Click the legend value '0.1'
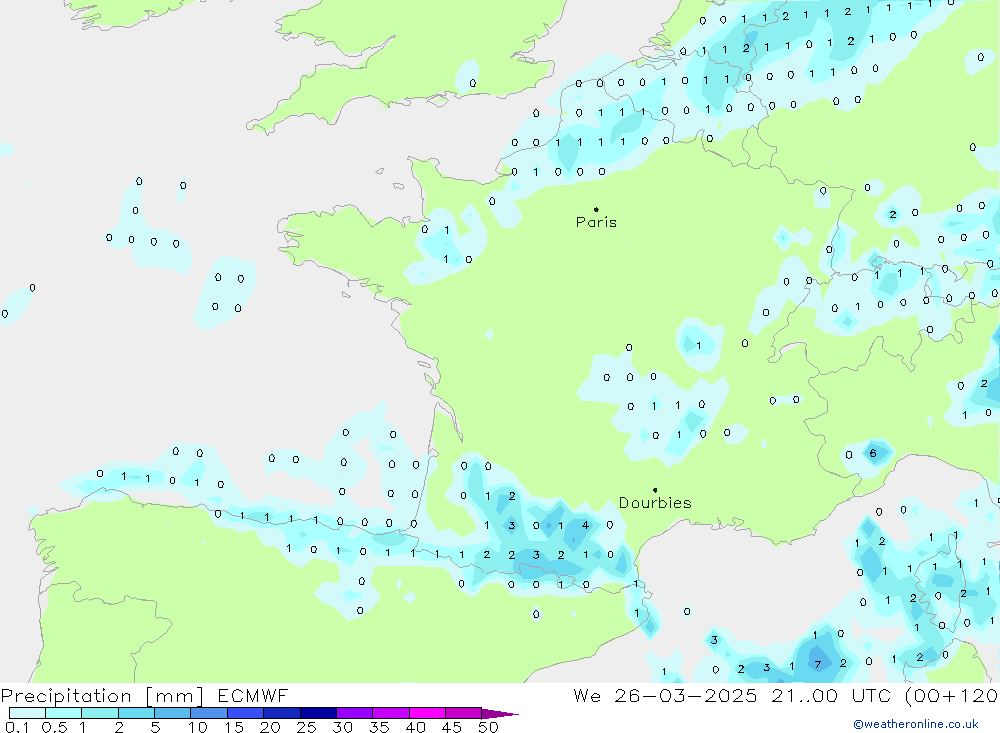Image resolution: width=1000 pixels, height=733 pixels. coord(17,727)
